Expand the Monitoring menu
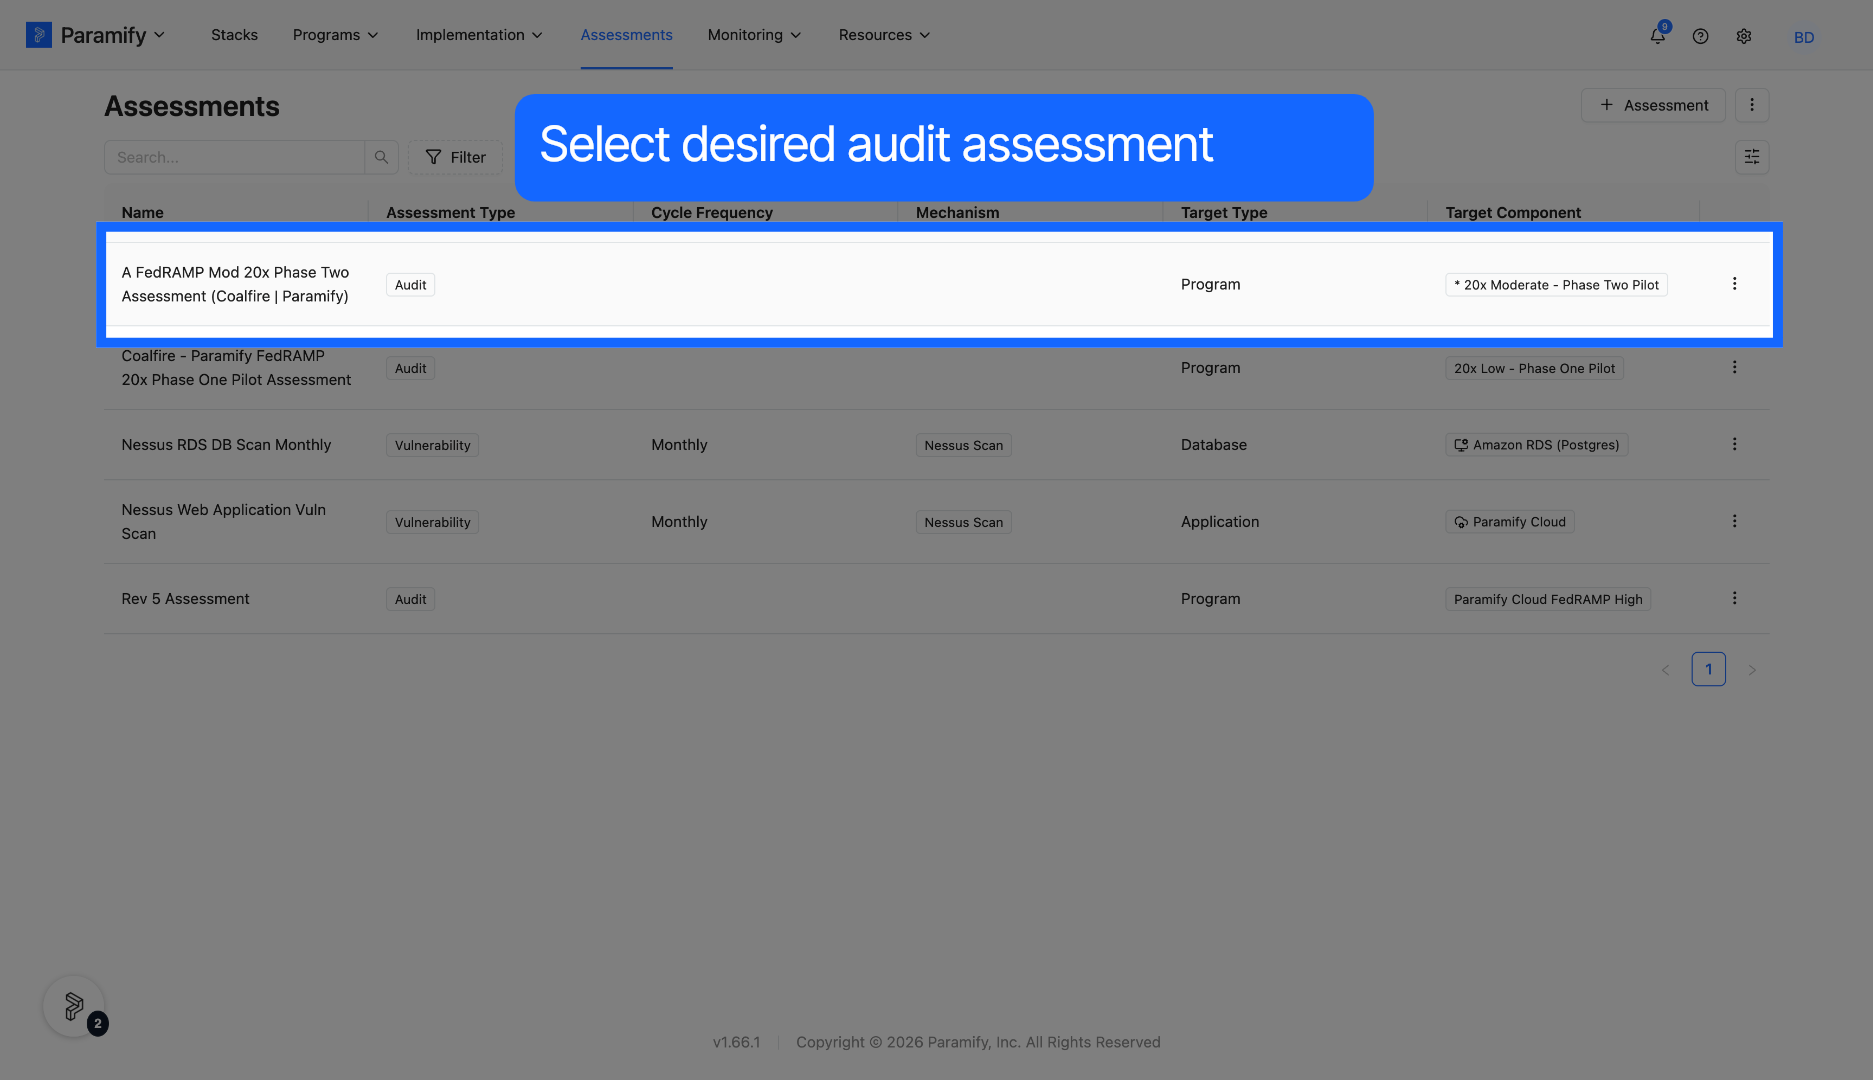This screenshot has height=1080, width=1873. 754,35
